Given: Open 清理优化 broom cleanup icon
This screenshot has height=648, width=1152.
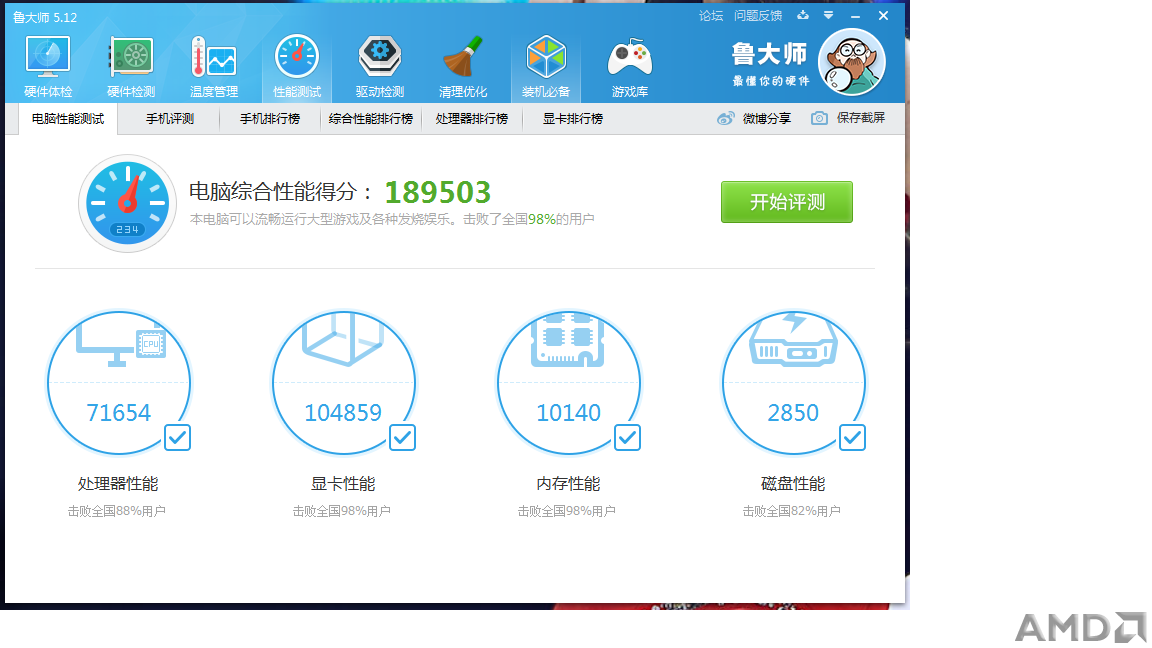Looking at the screenshot, I should [x=463, y=65].
